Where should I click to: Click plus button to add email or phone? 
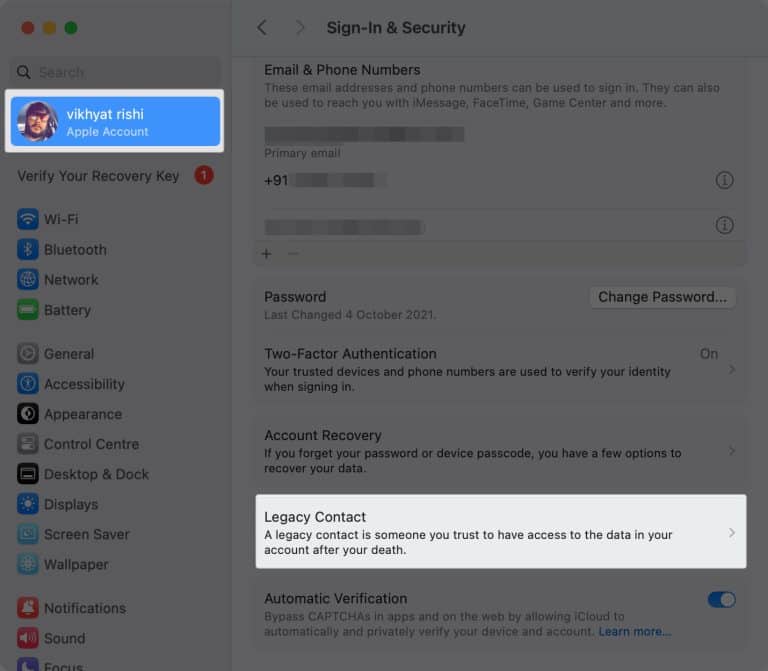click(x=266, y=254)
